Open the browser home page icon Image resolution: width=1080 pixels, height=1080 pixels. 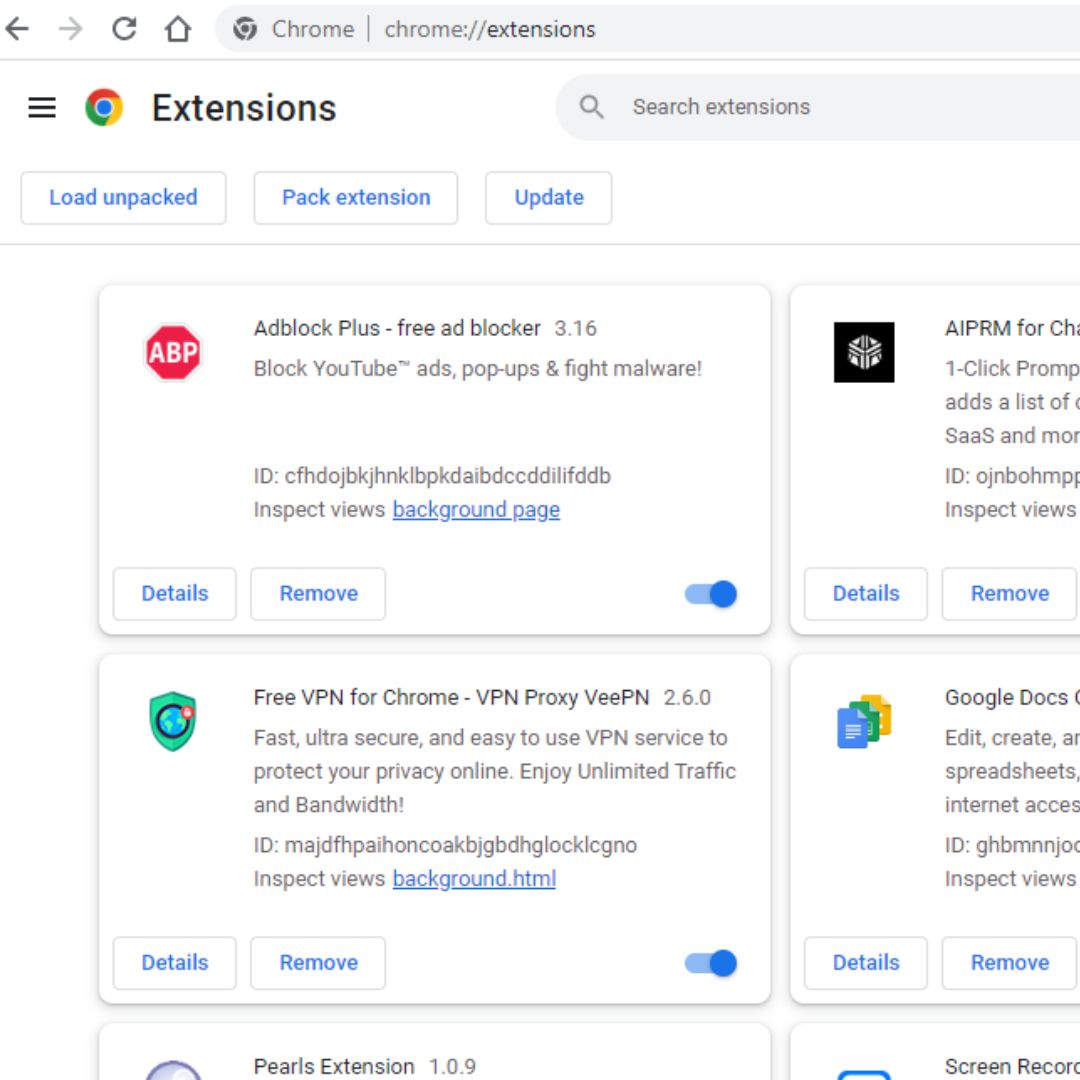click(178, 29)
